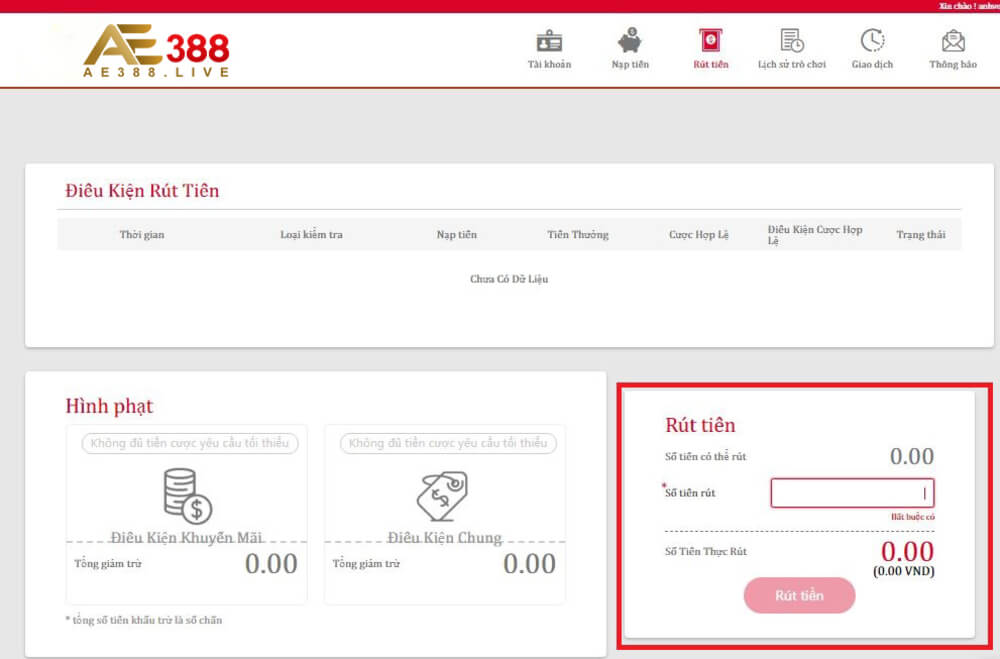The width and height of the screenshot is (1000, 659).
Task: Select the Loại kiểm tra column header
Action: [311, 235]
